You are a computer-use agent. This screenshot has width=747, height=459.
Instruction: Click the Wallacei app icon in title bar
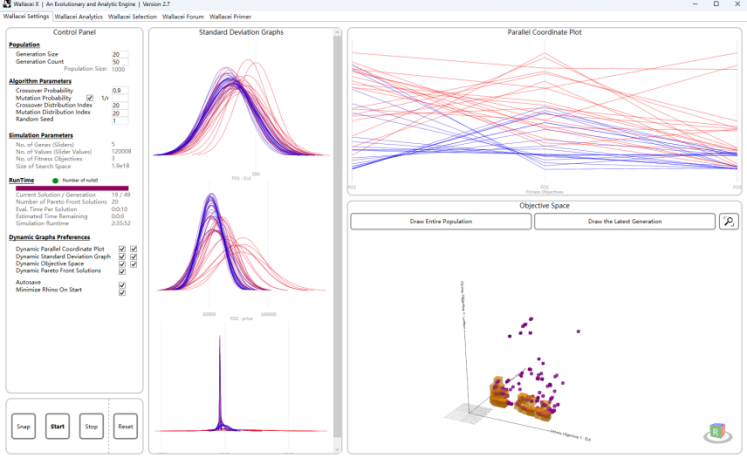coord(6,4)
